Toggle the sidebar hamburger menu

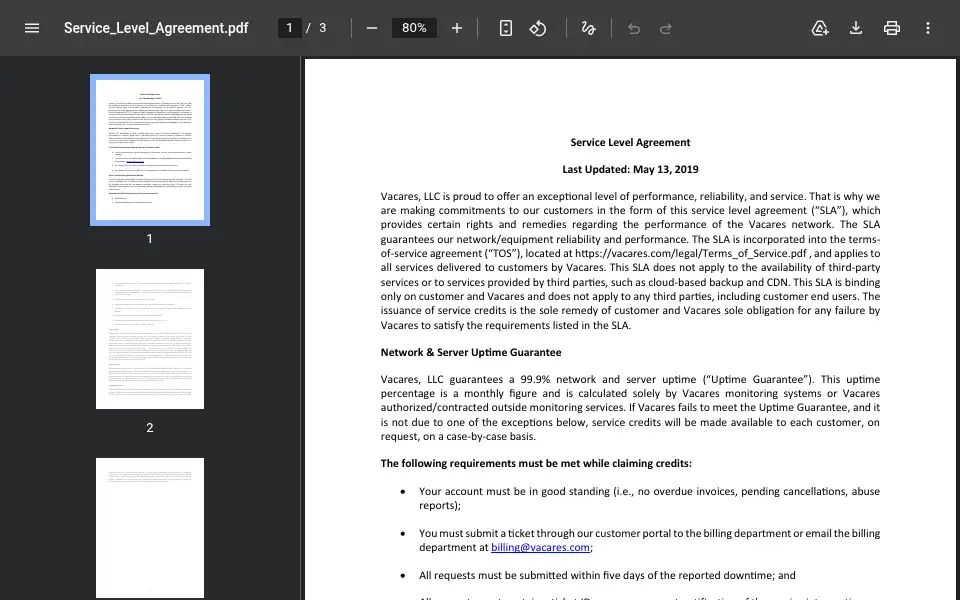(32, 28)
